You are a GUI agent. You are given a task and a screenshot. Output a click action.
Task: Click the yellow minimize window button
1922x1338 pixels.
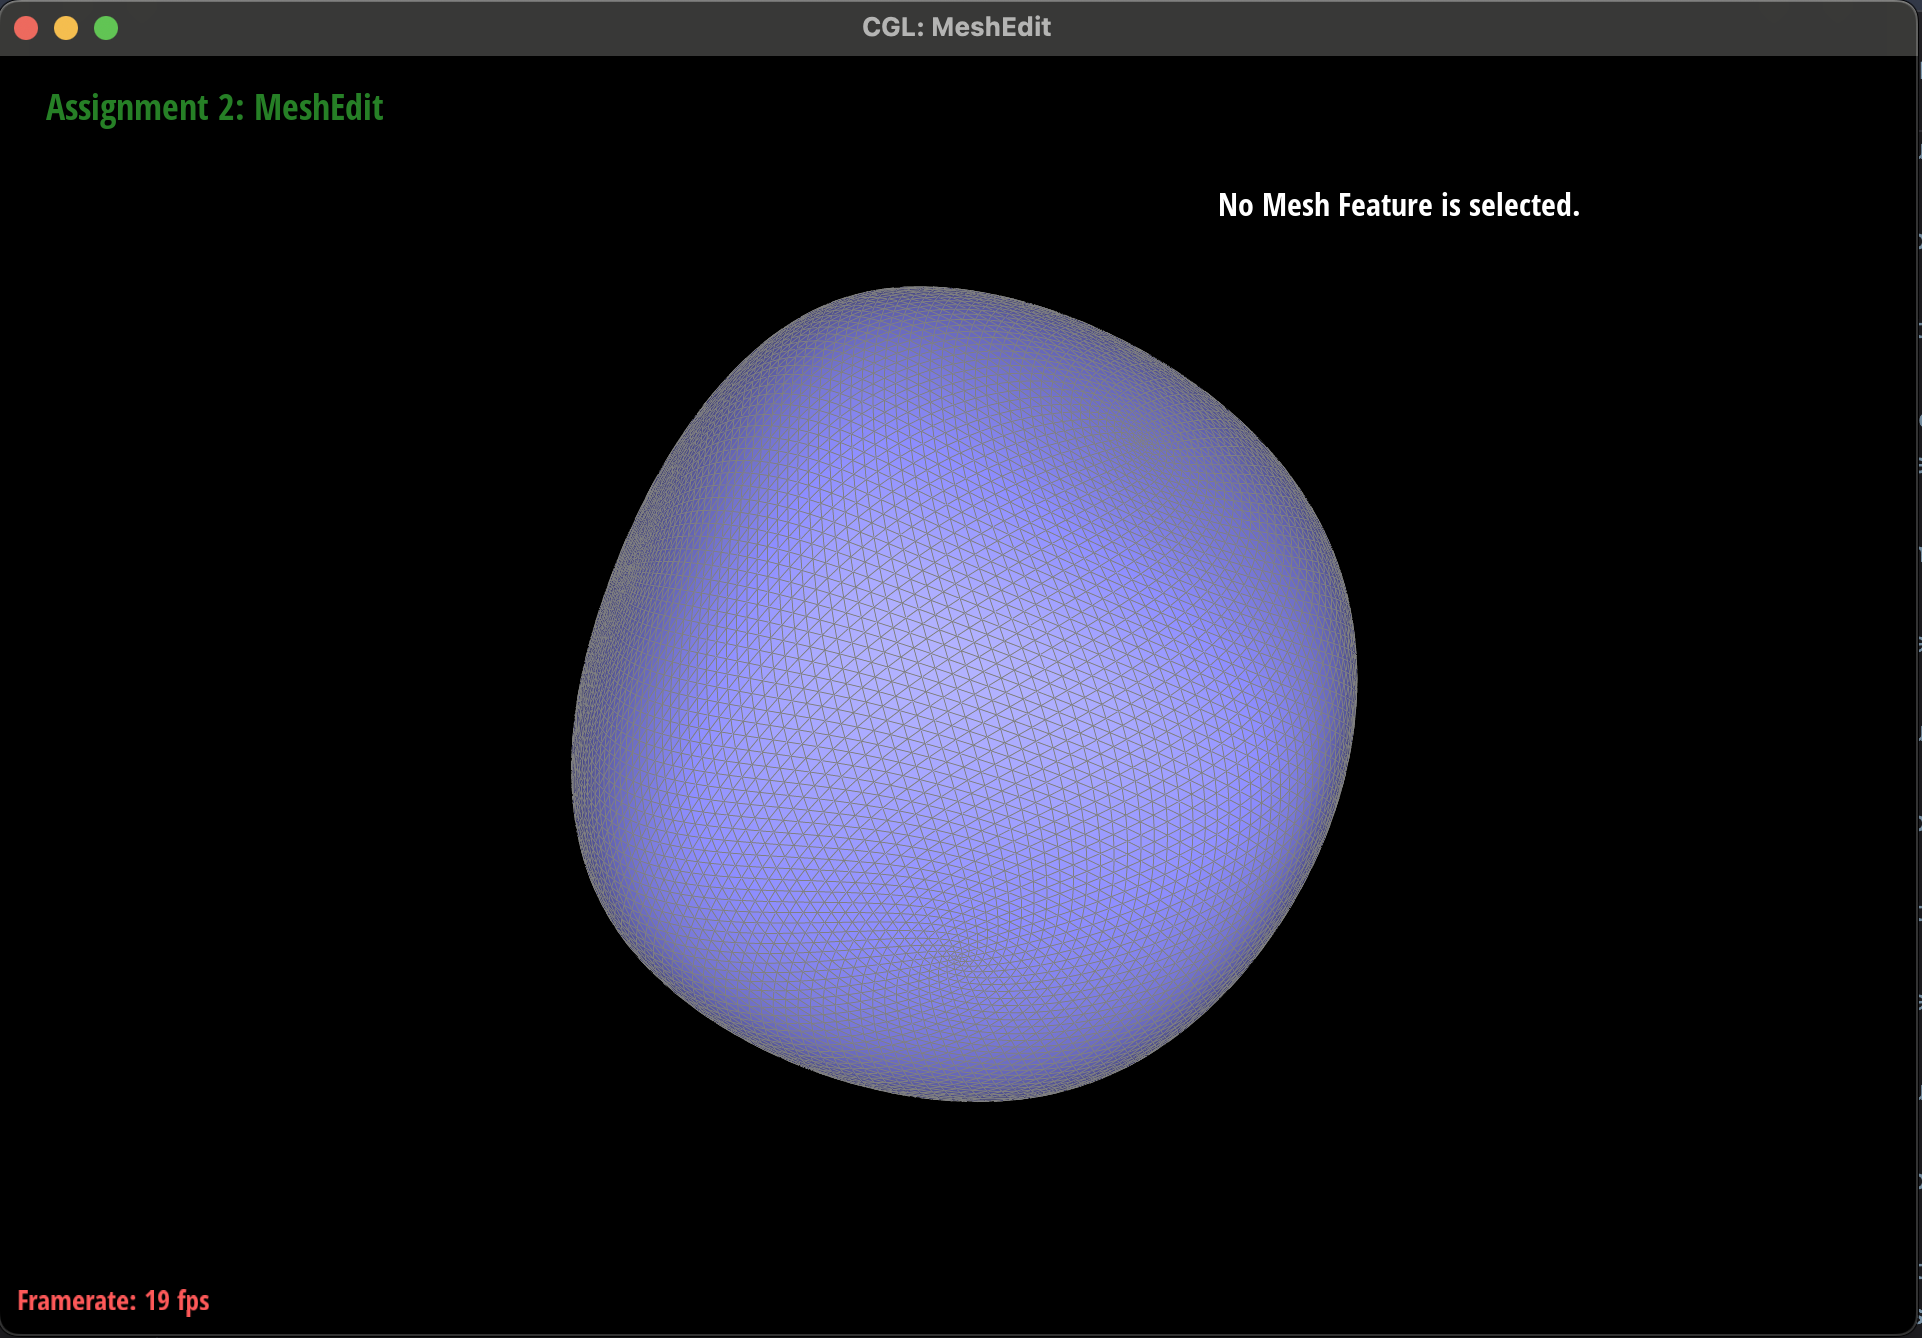pos(66,28)
